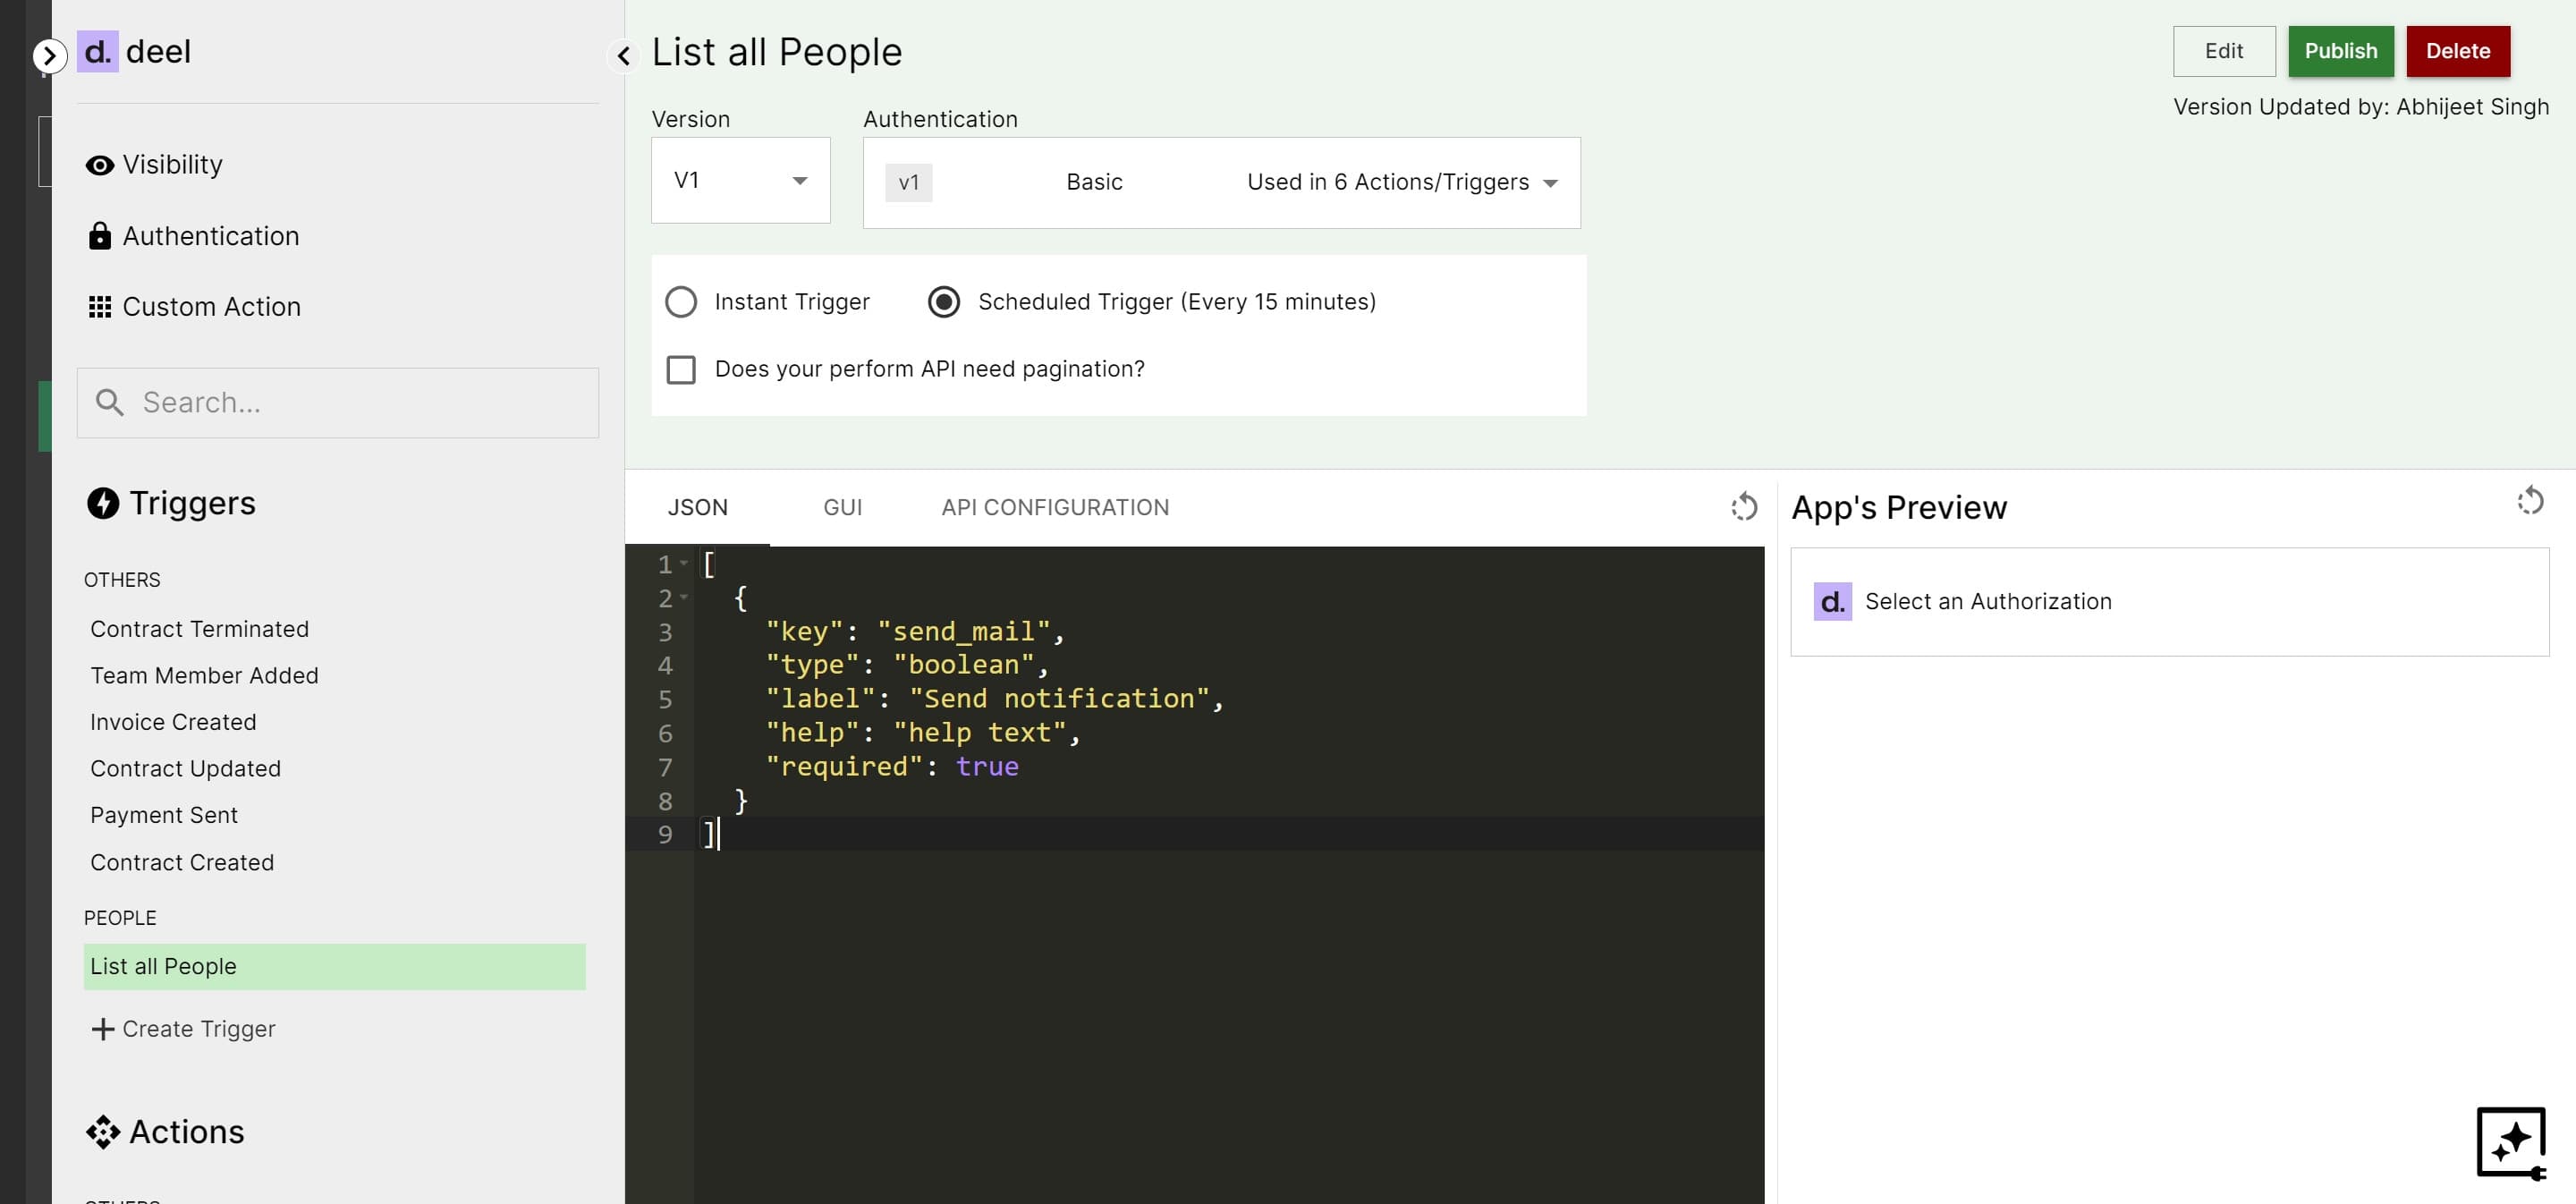Select List all People trigger

coord(334,967)
